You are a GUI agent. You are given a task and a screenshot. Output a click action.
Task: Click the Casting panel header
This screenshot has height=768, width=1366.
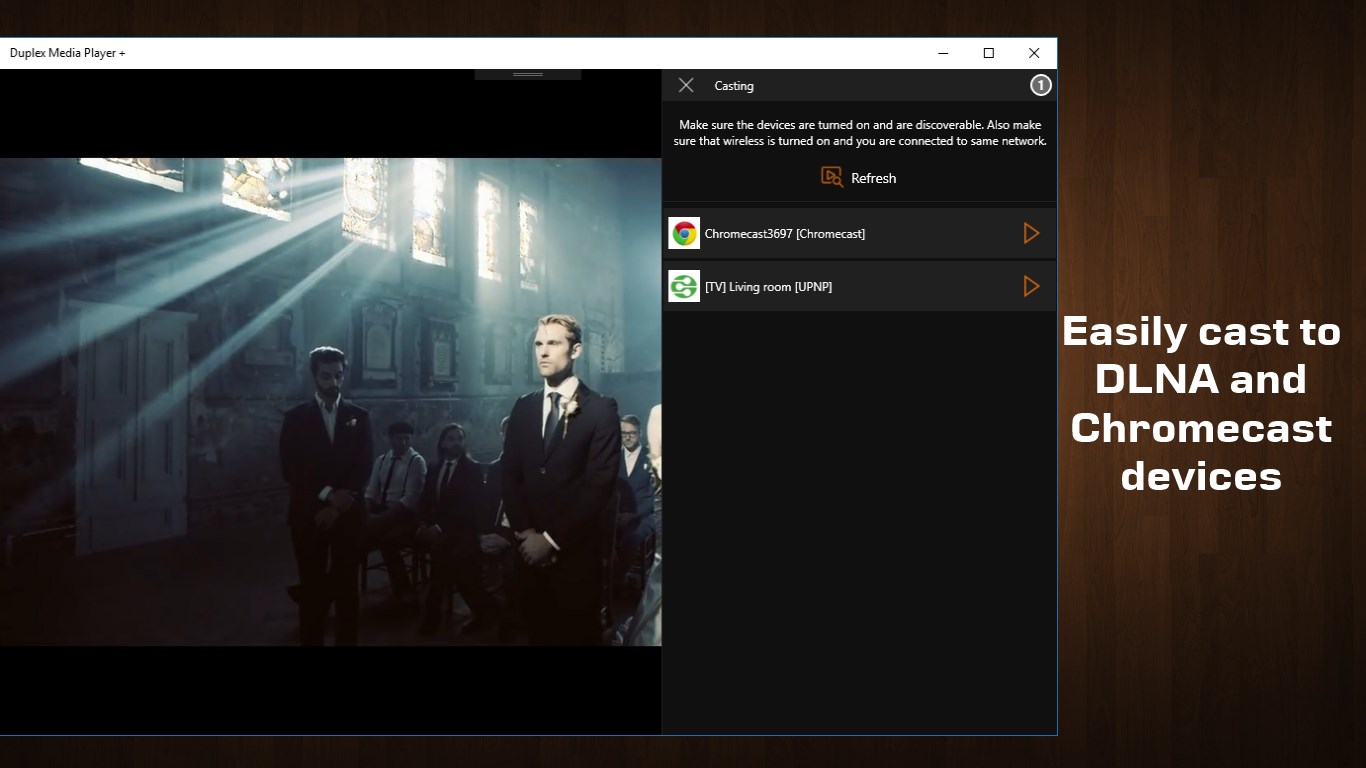click(x=734, y=86)
